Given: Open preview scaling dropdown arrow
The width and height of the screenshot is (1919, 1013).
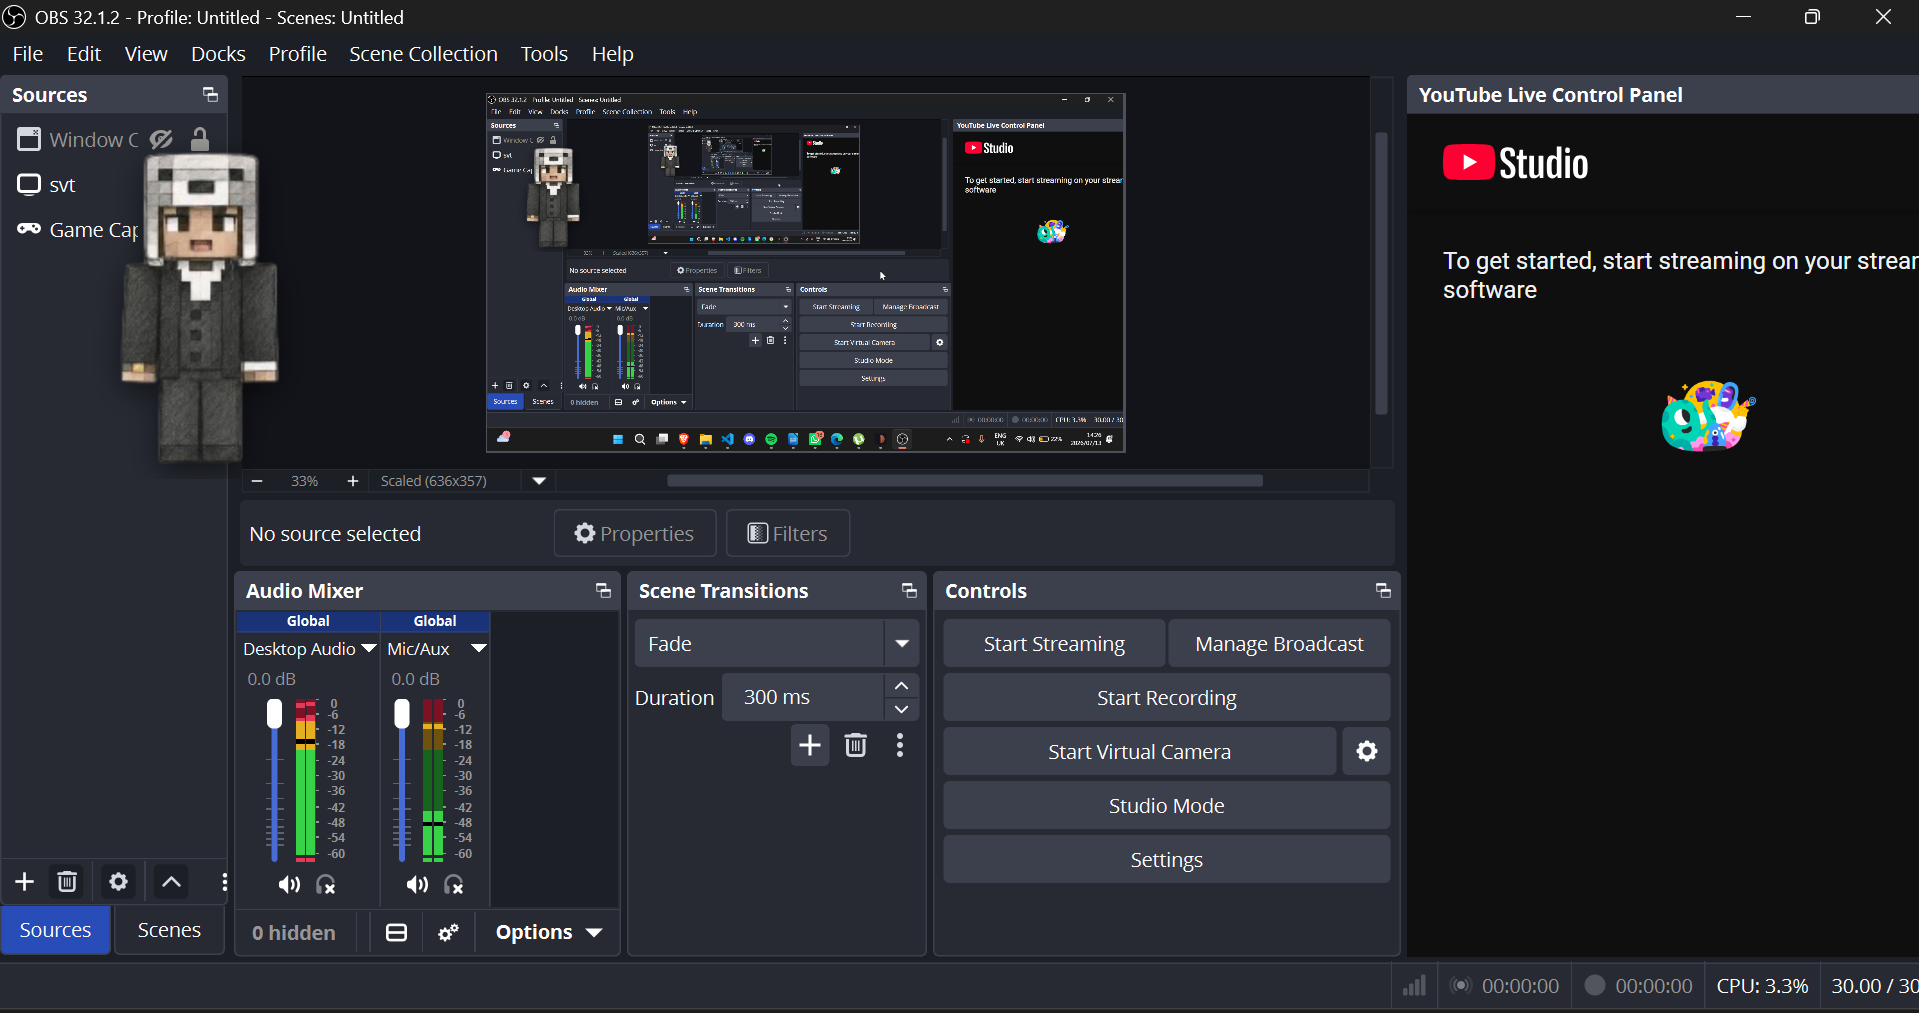Looking at the screenshot, I should 539,481.
